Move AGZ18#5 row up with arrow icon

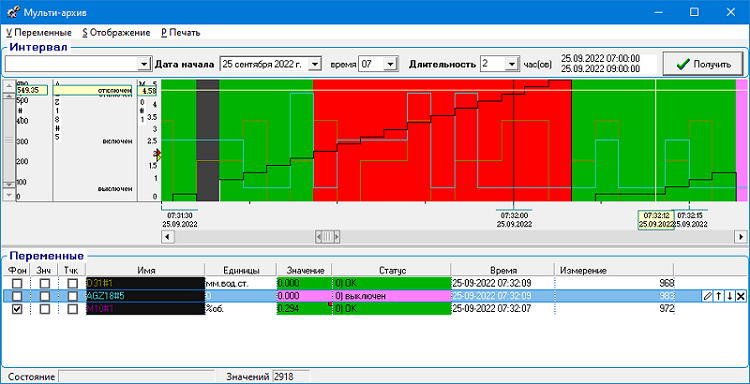pyautogui.click(x=718, y=296)
